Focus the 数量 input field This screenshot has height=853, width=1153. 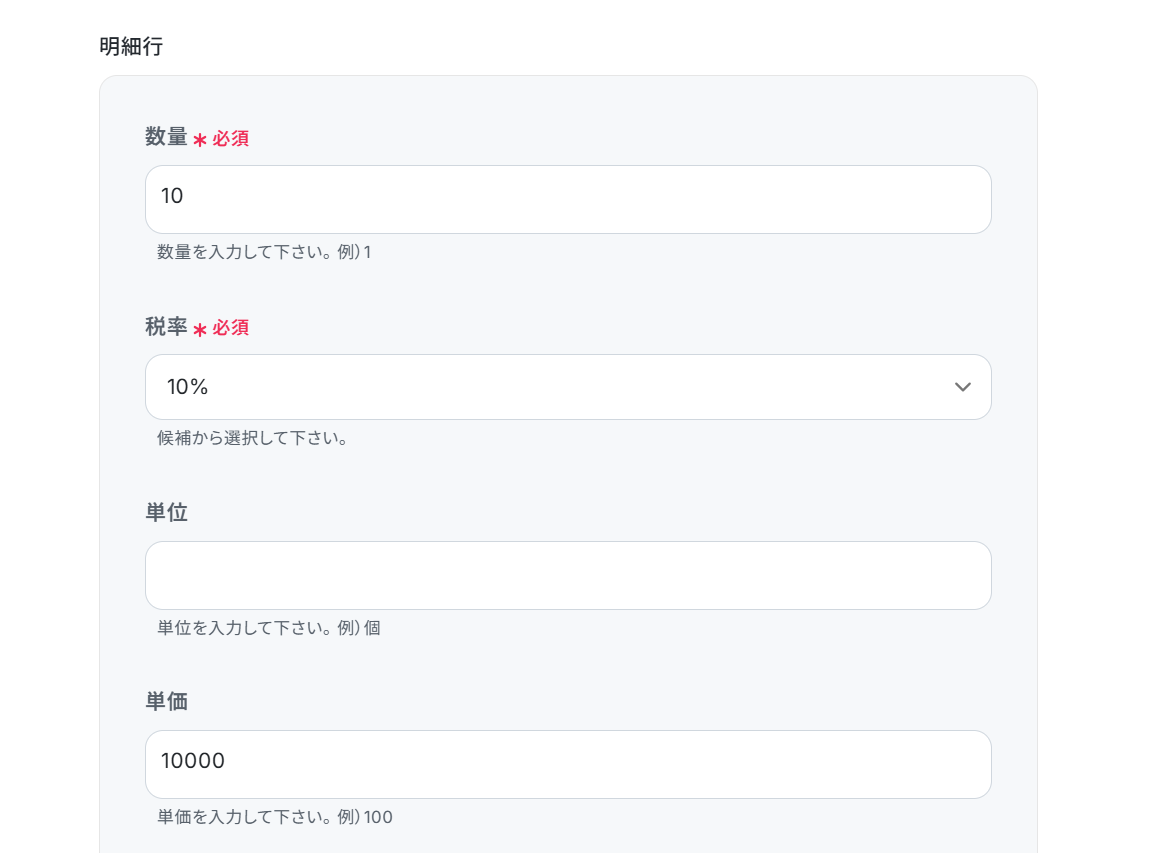pyautogui.click(x=567, y=200)
